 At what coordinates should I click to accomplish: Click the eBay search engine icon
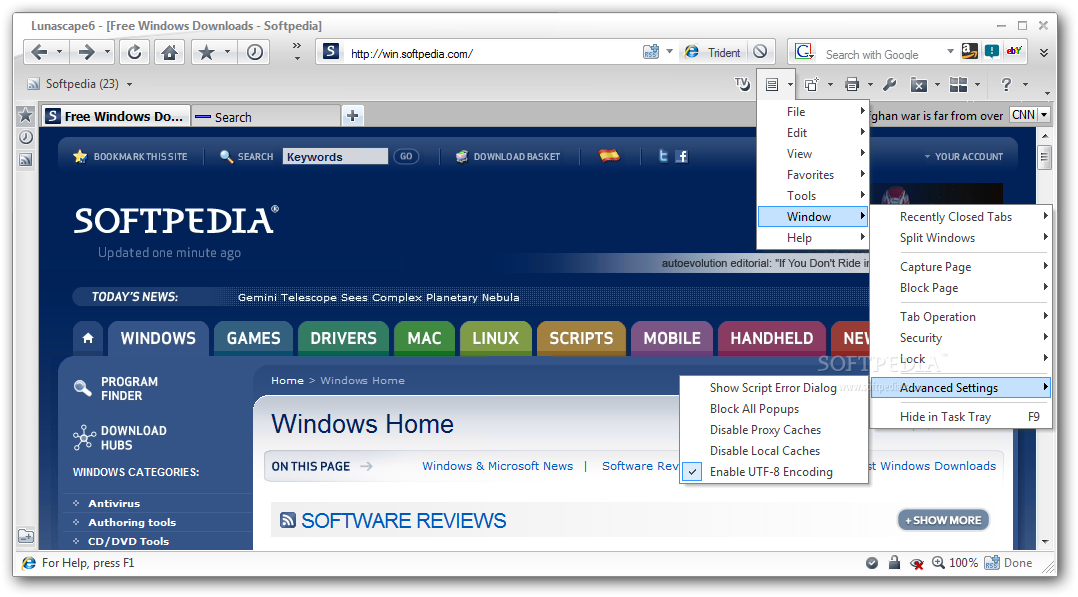[1014, 51]
